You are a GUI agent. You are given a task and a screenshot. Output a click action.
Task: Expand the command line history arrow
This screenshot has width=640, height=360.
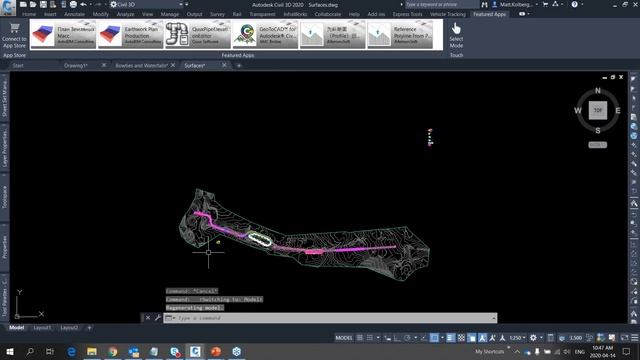click(x=493, y=318)
